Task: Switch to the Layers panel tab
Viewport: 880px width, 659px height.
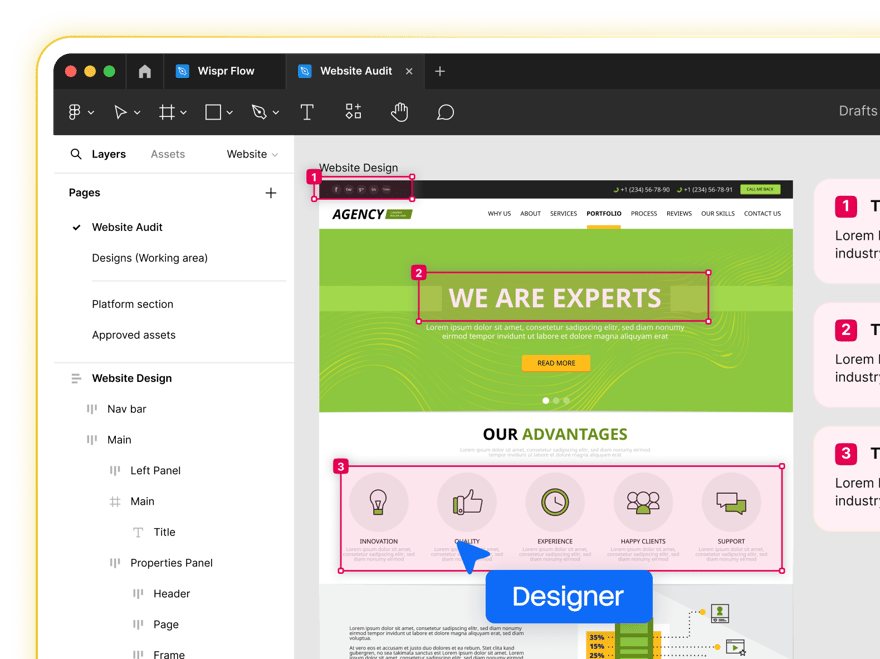Action: 109,154
